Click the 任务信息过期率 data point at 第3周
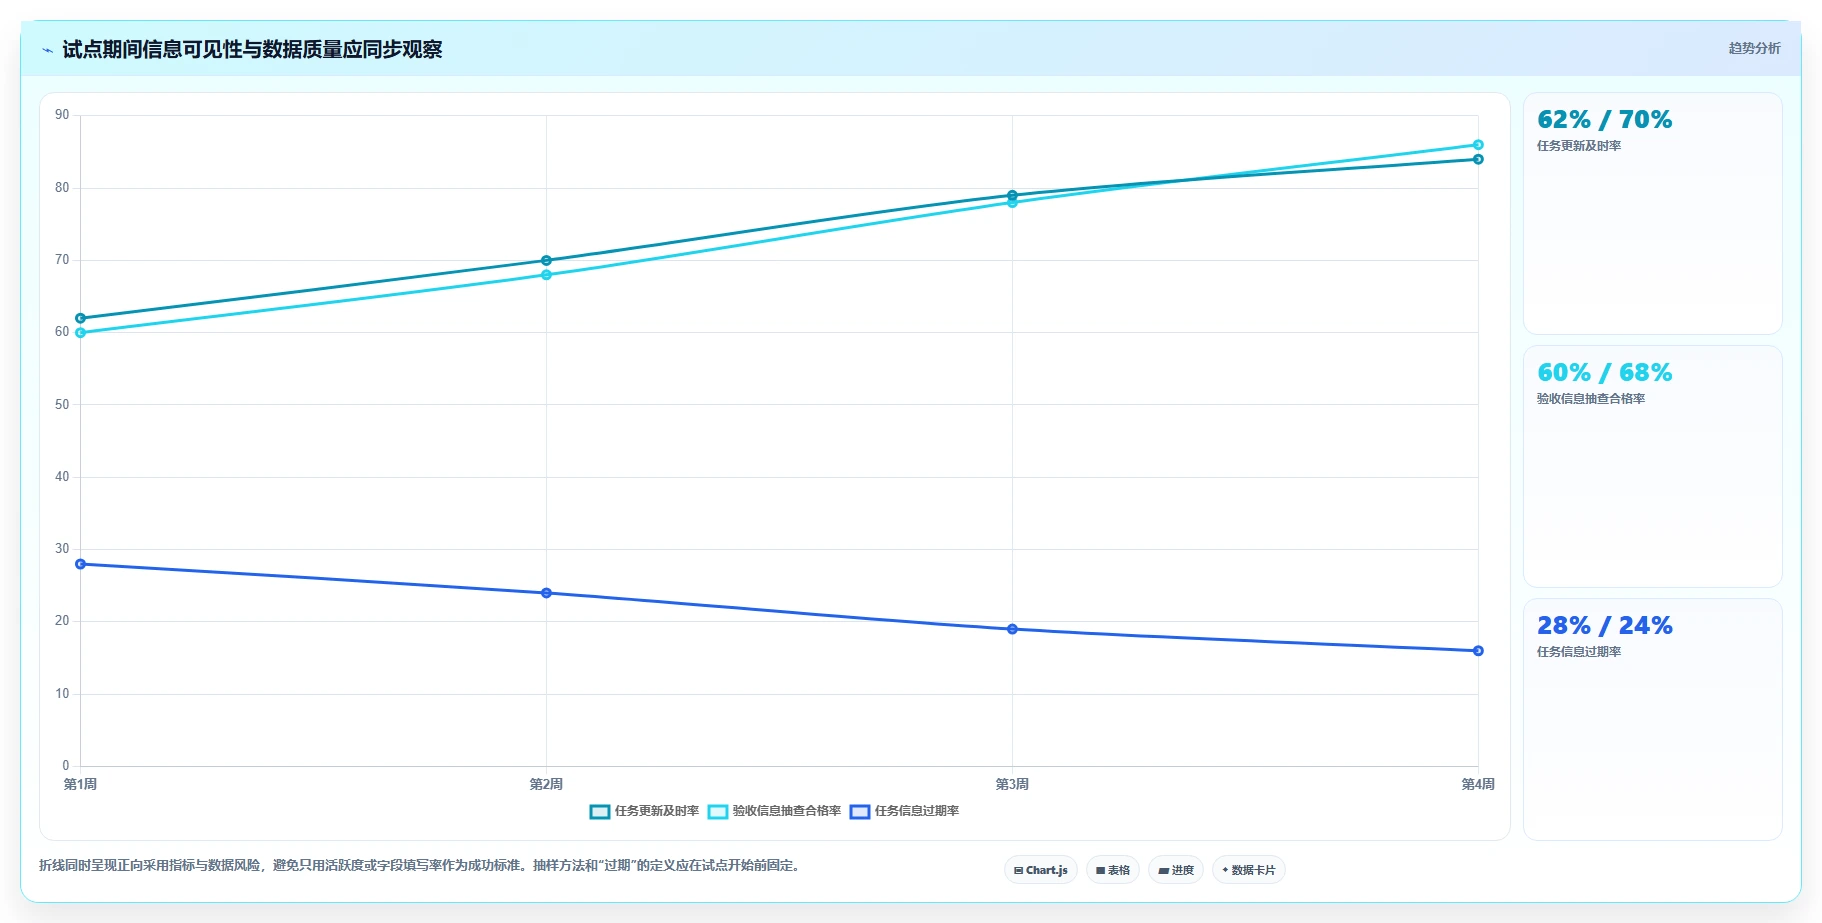Image resolution: width=1822 pixels, height=923 pixels. [x=1012, y=629]
